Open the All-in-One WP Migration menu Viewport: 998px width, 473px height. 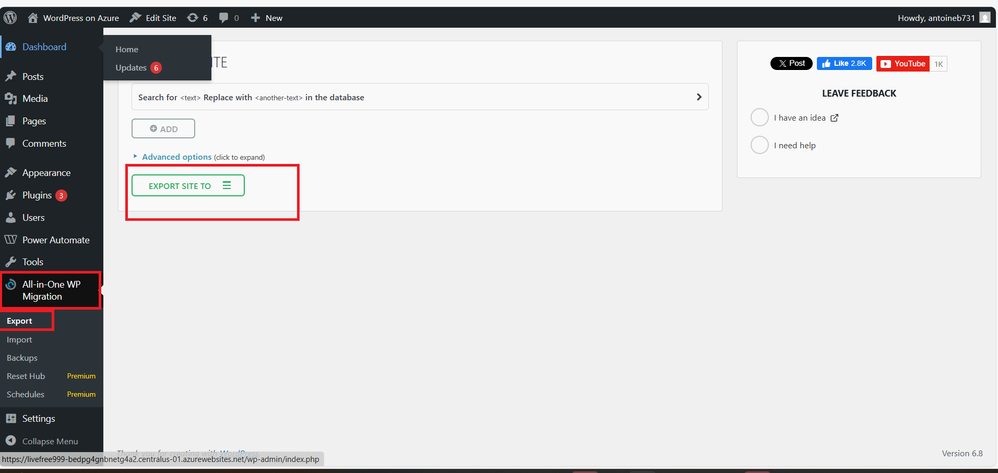(51, 290)
